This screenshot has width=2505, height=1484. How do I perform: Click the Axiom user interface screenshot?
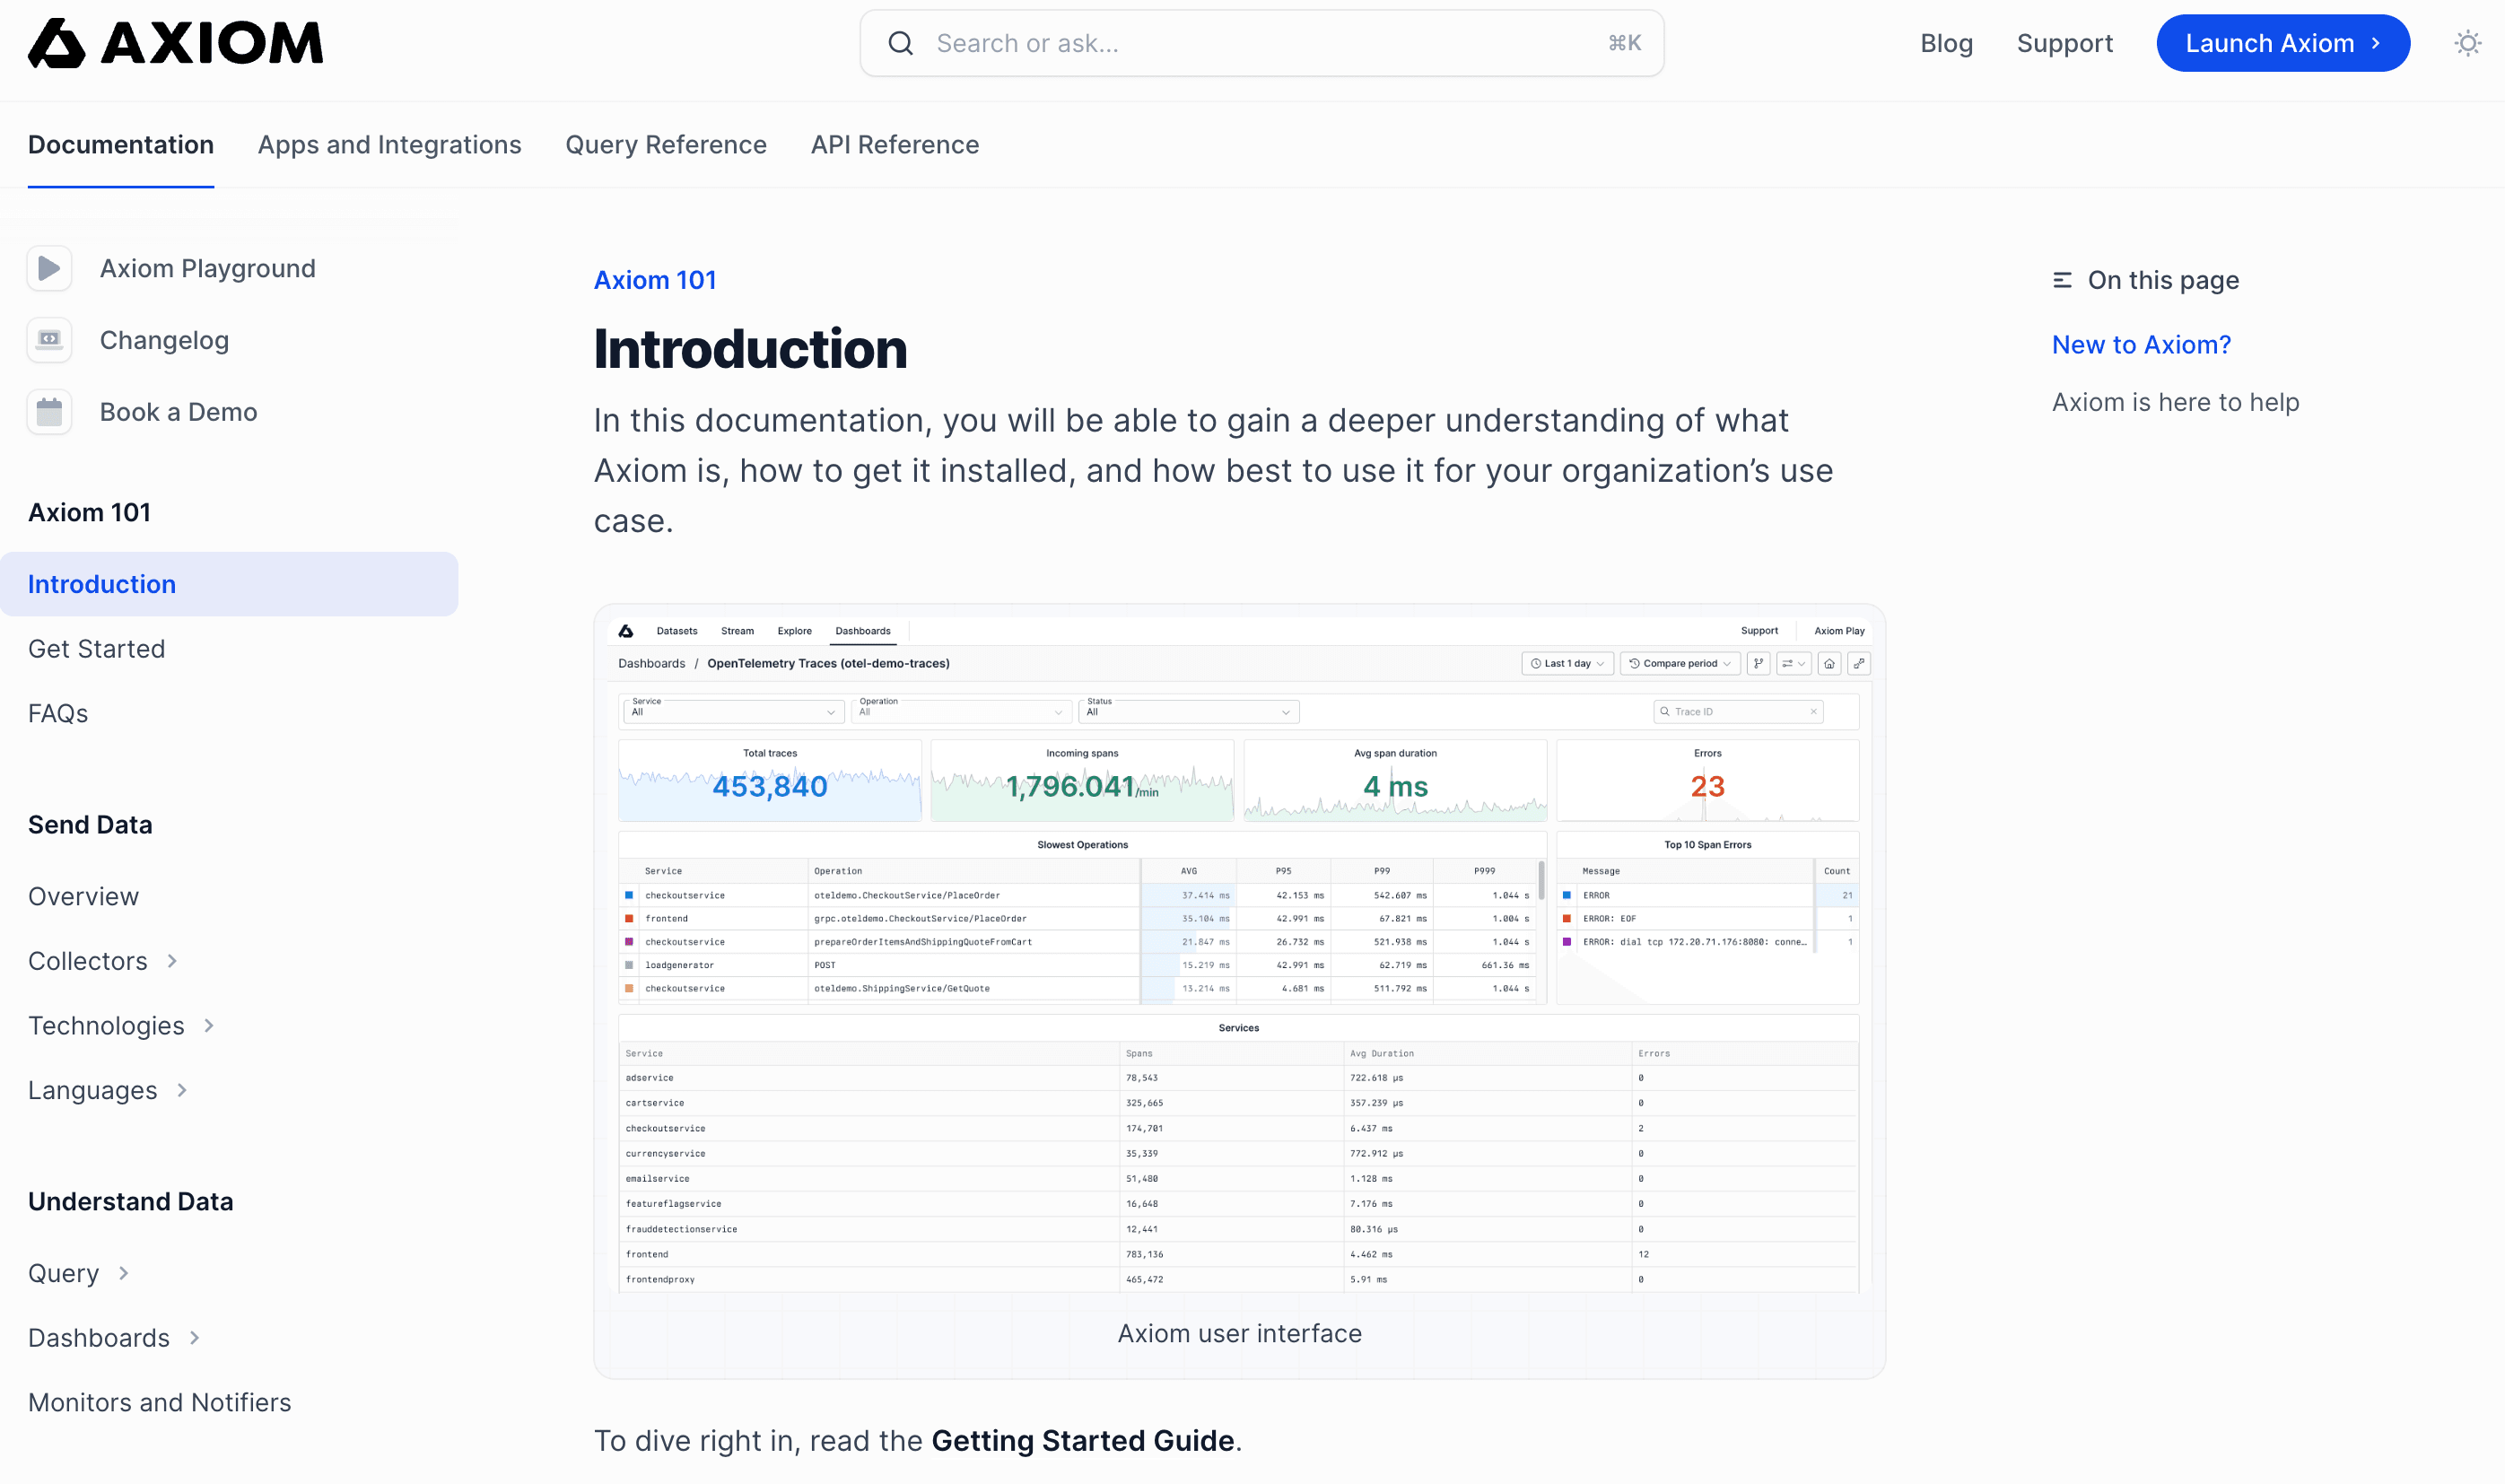pyautogui.click(x=1239, y=955)
